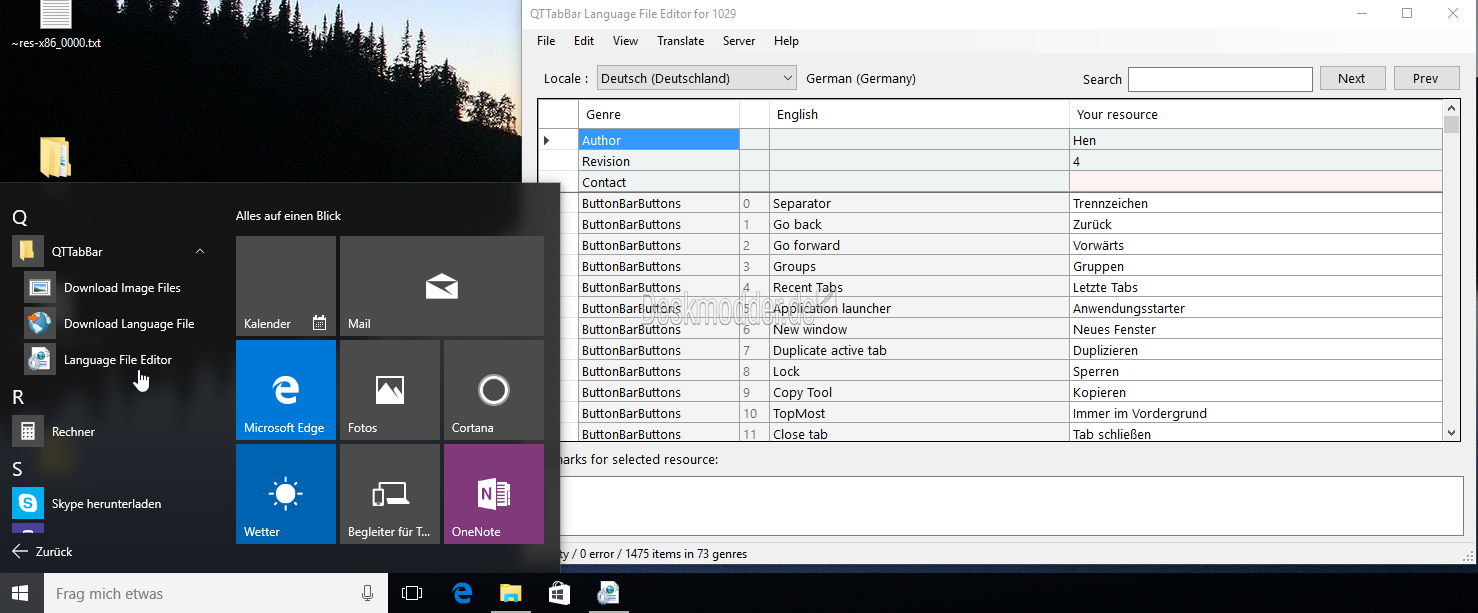The image size is (1478, 613).
Task: Select the 'Duplicate active tab' cell
Action: click(x=919, y=350)
